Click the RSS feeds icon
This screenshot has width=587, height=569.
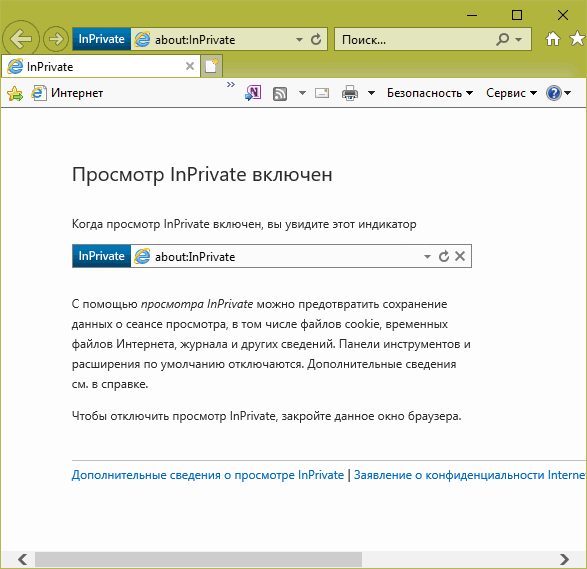point(280,93)
